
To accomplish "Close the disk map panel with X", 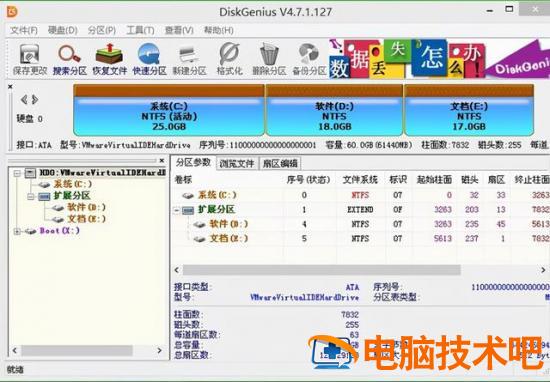I will (10, 87).
